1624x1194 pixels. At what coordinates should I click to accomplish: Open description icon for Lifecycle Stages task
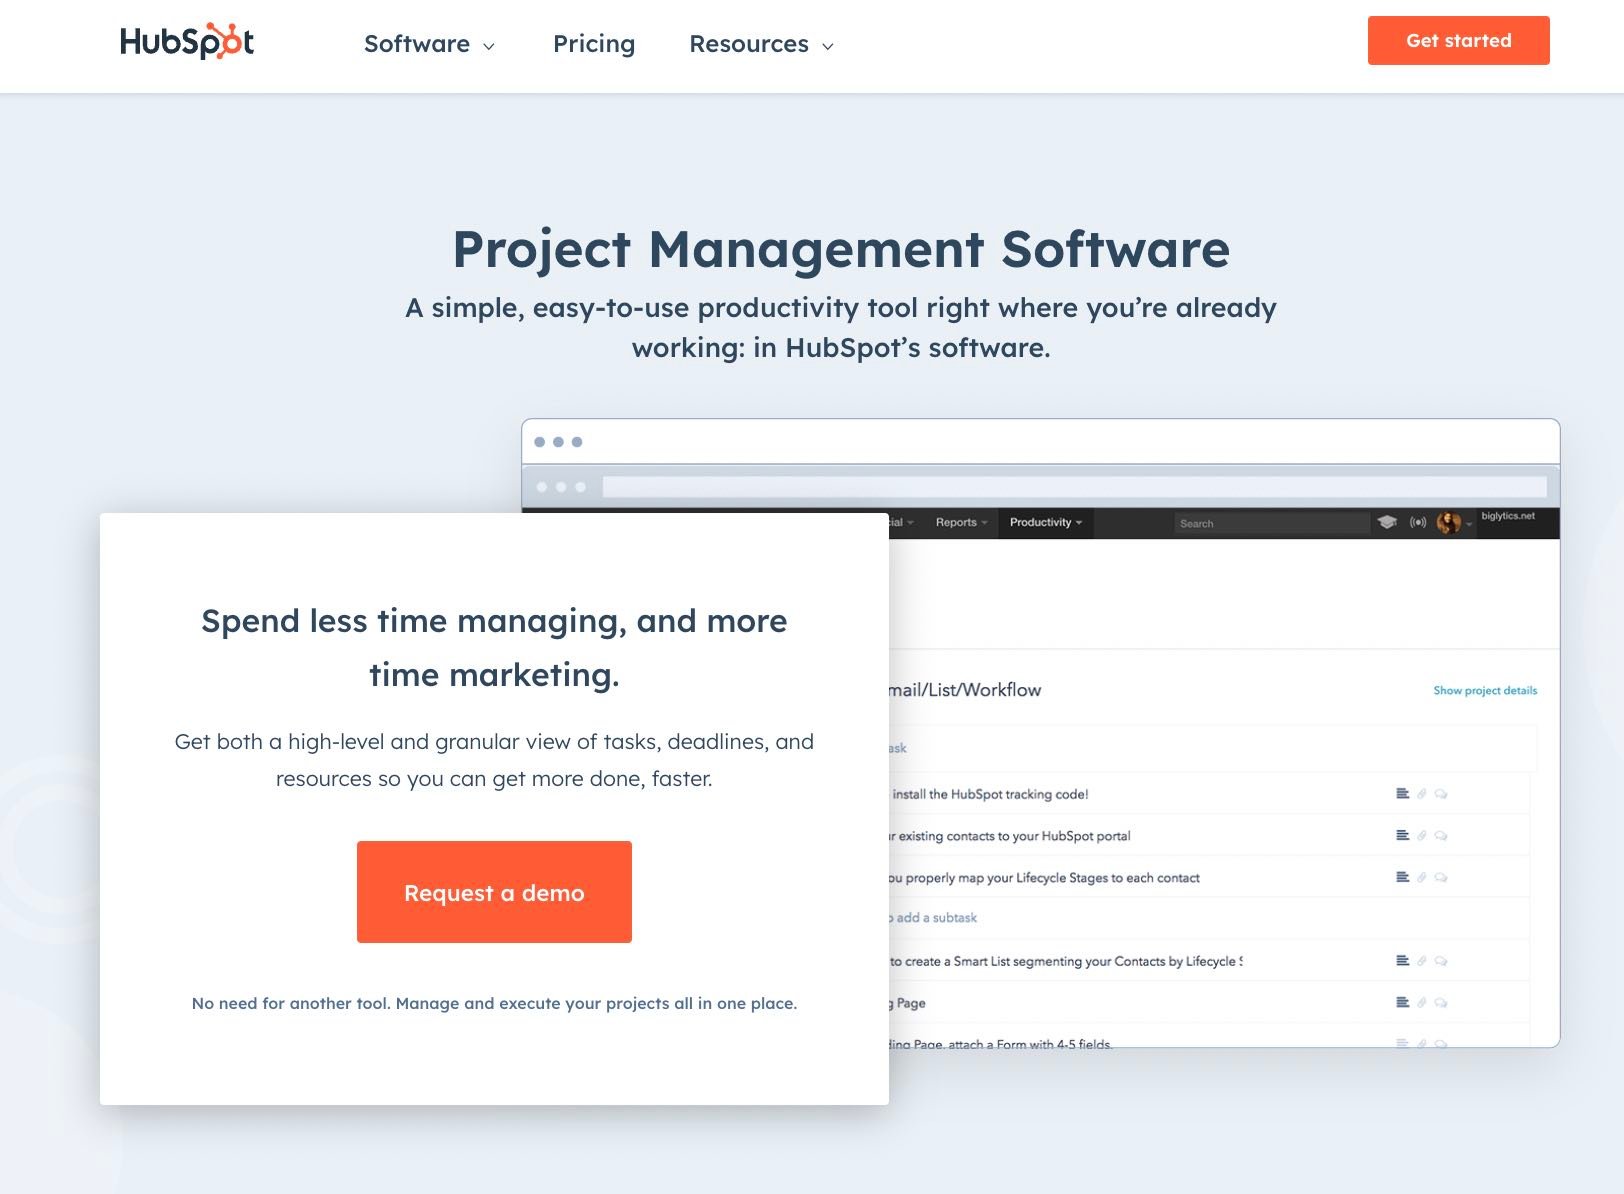[1403, 877]
